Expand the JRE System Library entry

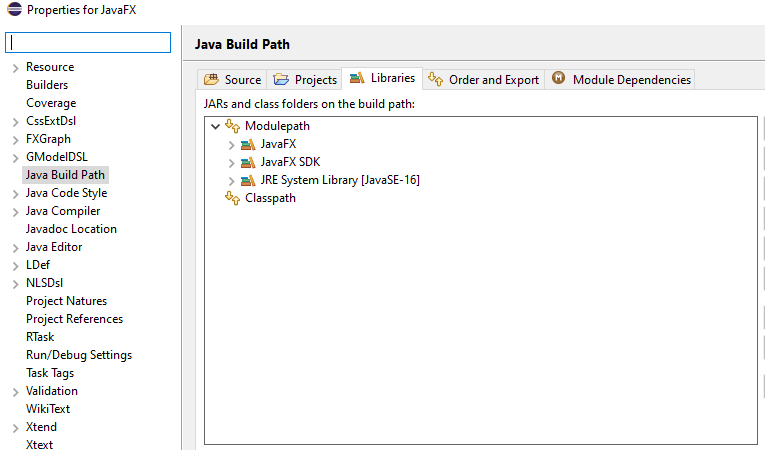point(231,180)
